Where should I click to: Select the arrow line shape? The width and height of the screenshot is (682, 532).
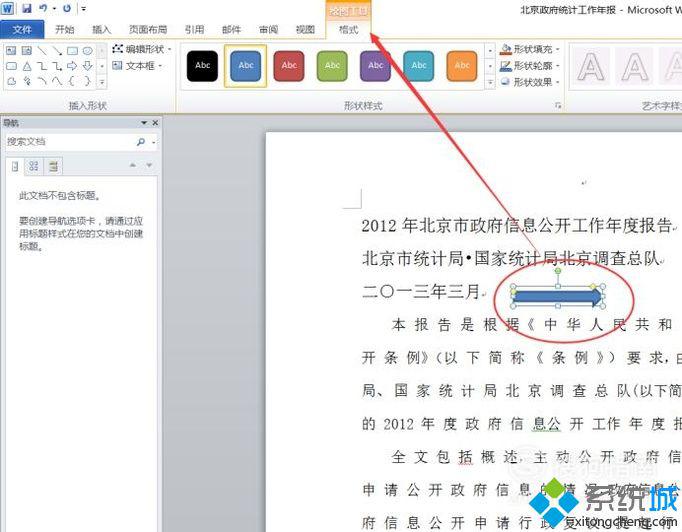(57, 51)
